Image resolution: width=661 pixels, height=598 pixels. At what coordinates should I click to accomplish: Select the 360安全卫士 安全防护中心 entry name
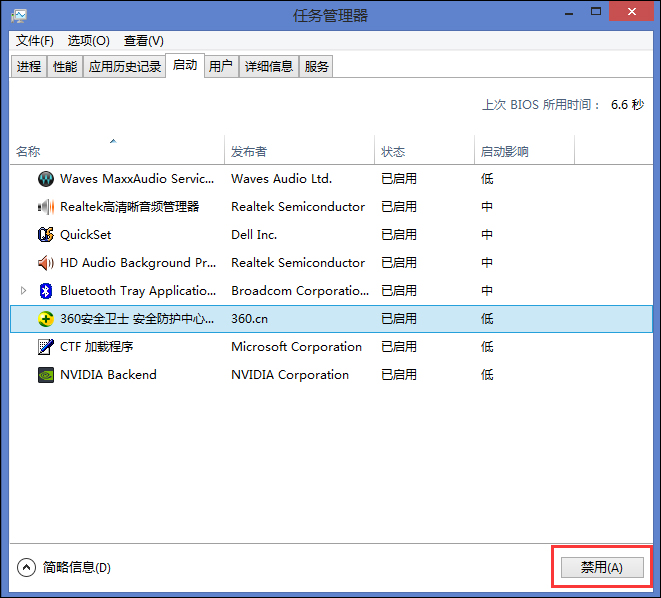point(137,319)
